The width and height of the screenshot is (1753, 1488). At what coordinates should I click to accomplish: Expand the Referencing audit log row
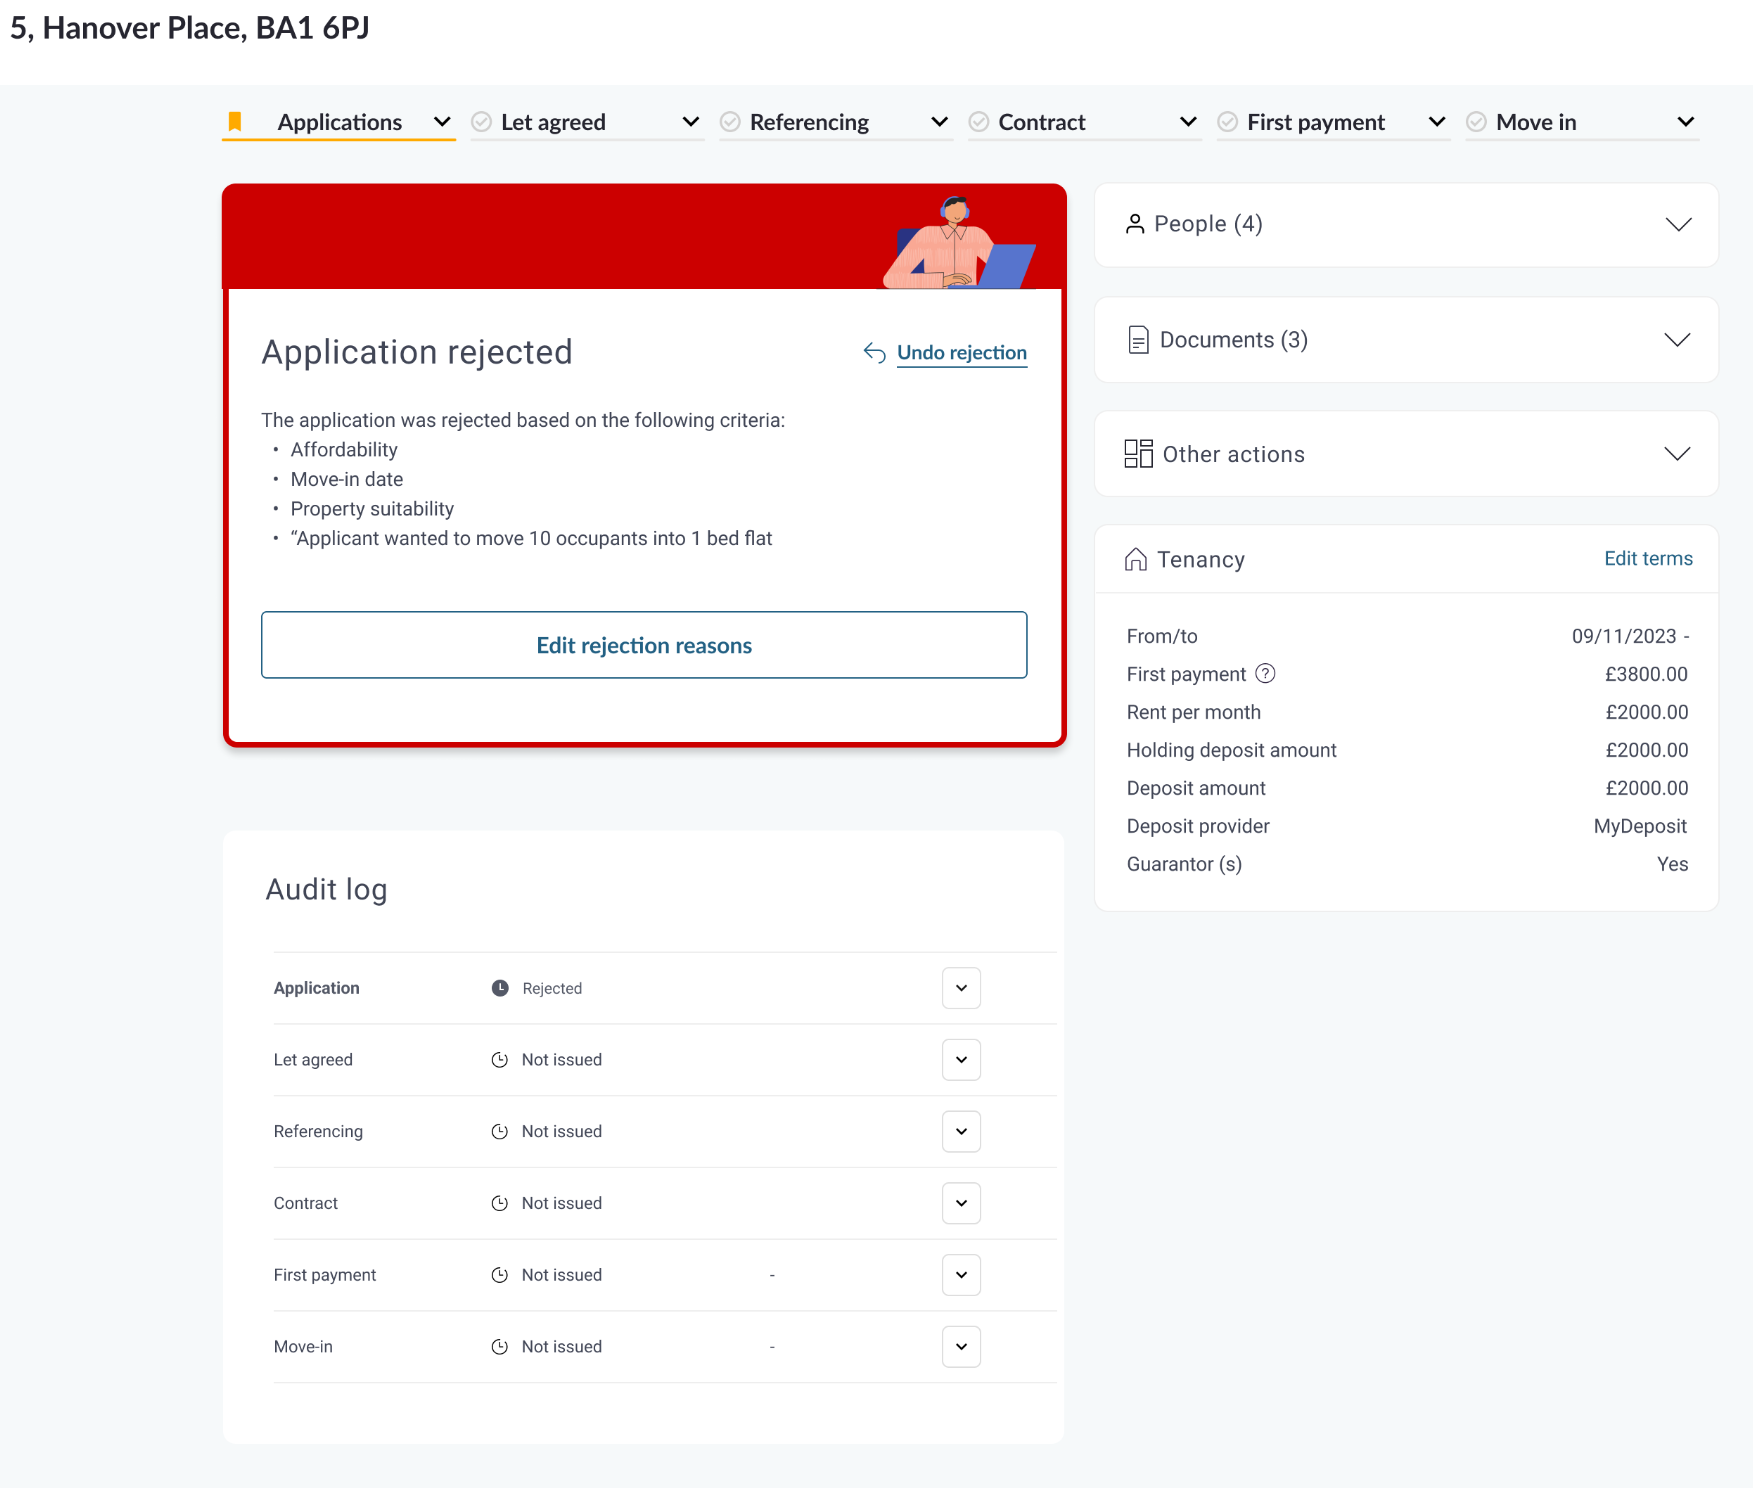[961, 1132]
